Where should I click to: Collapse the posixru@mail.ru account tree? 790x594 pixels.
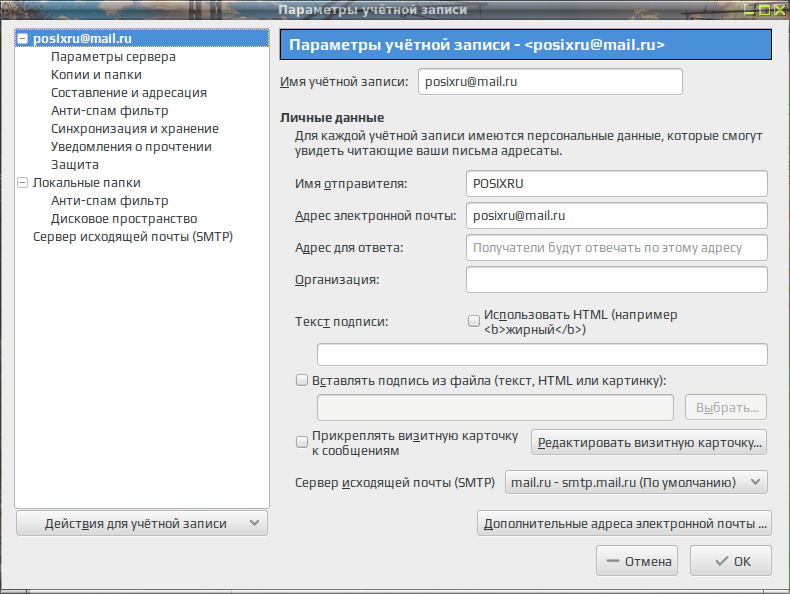coord(23,39)
